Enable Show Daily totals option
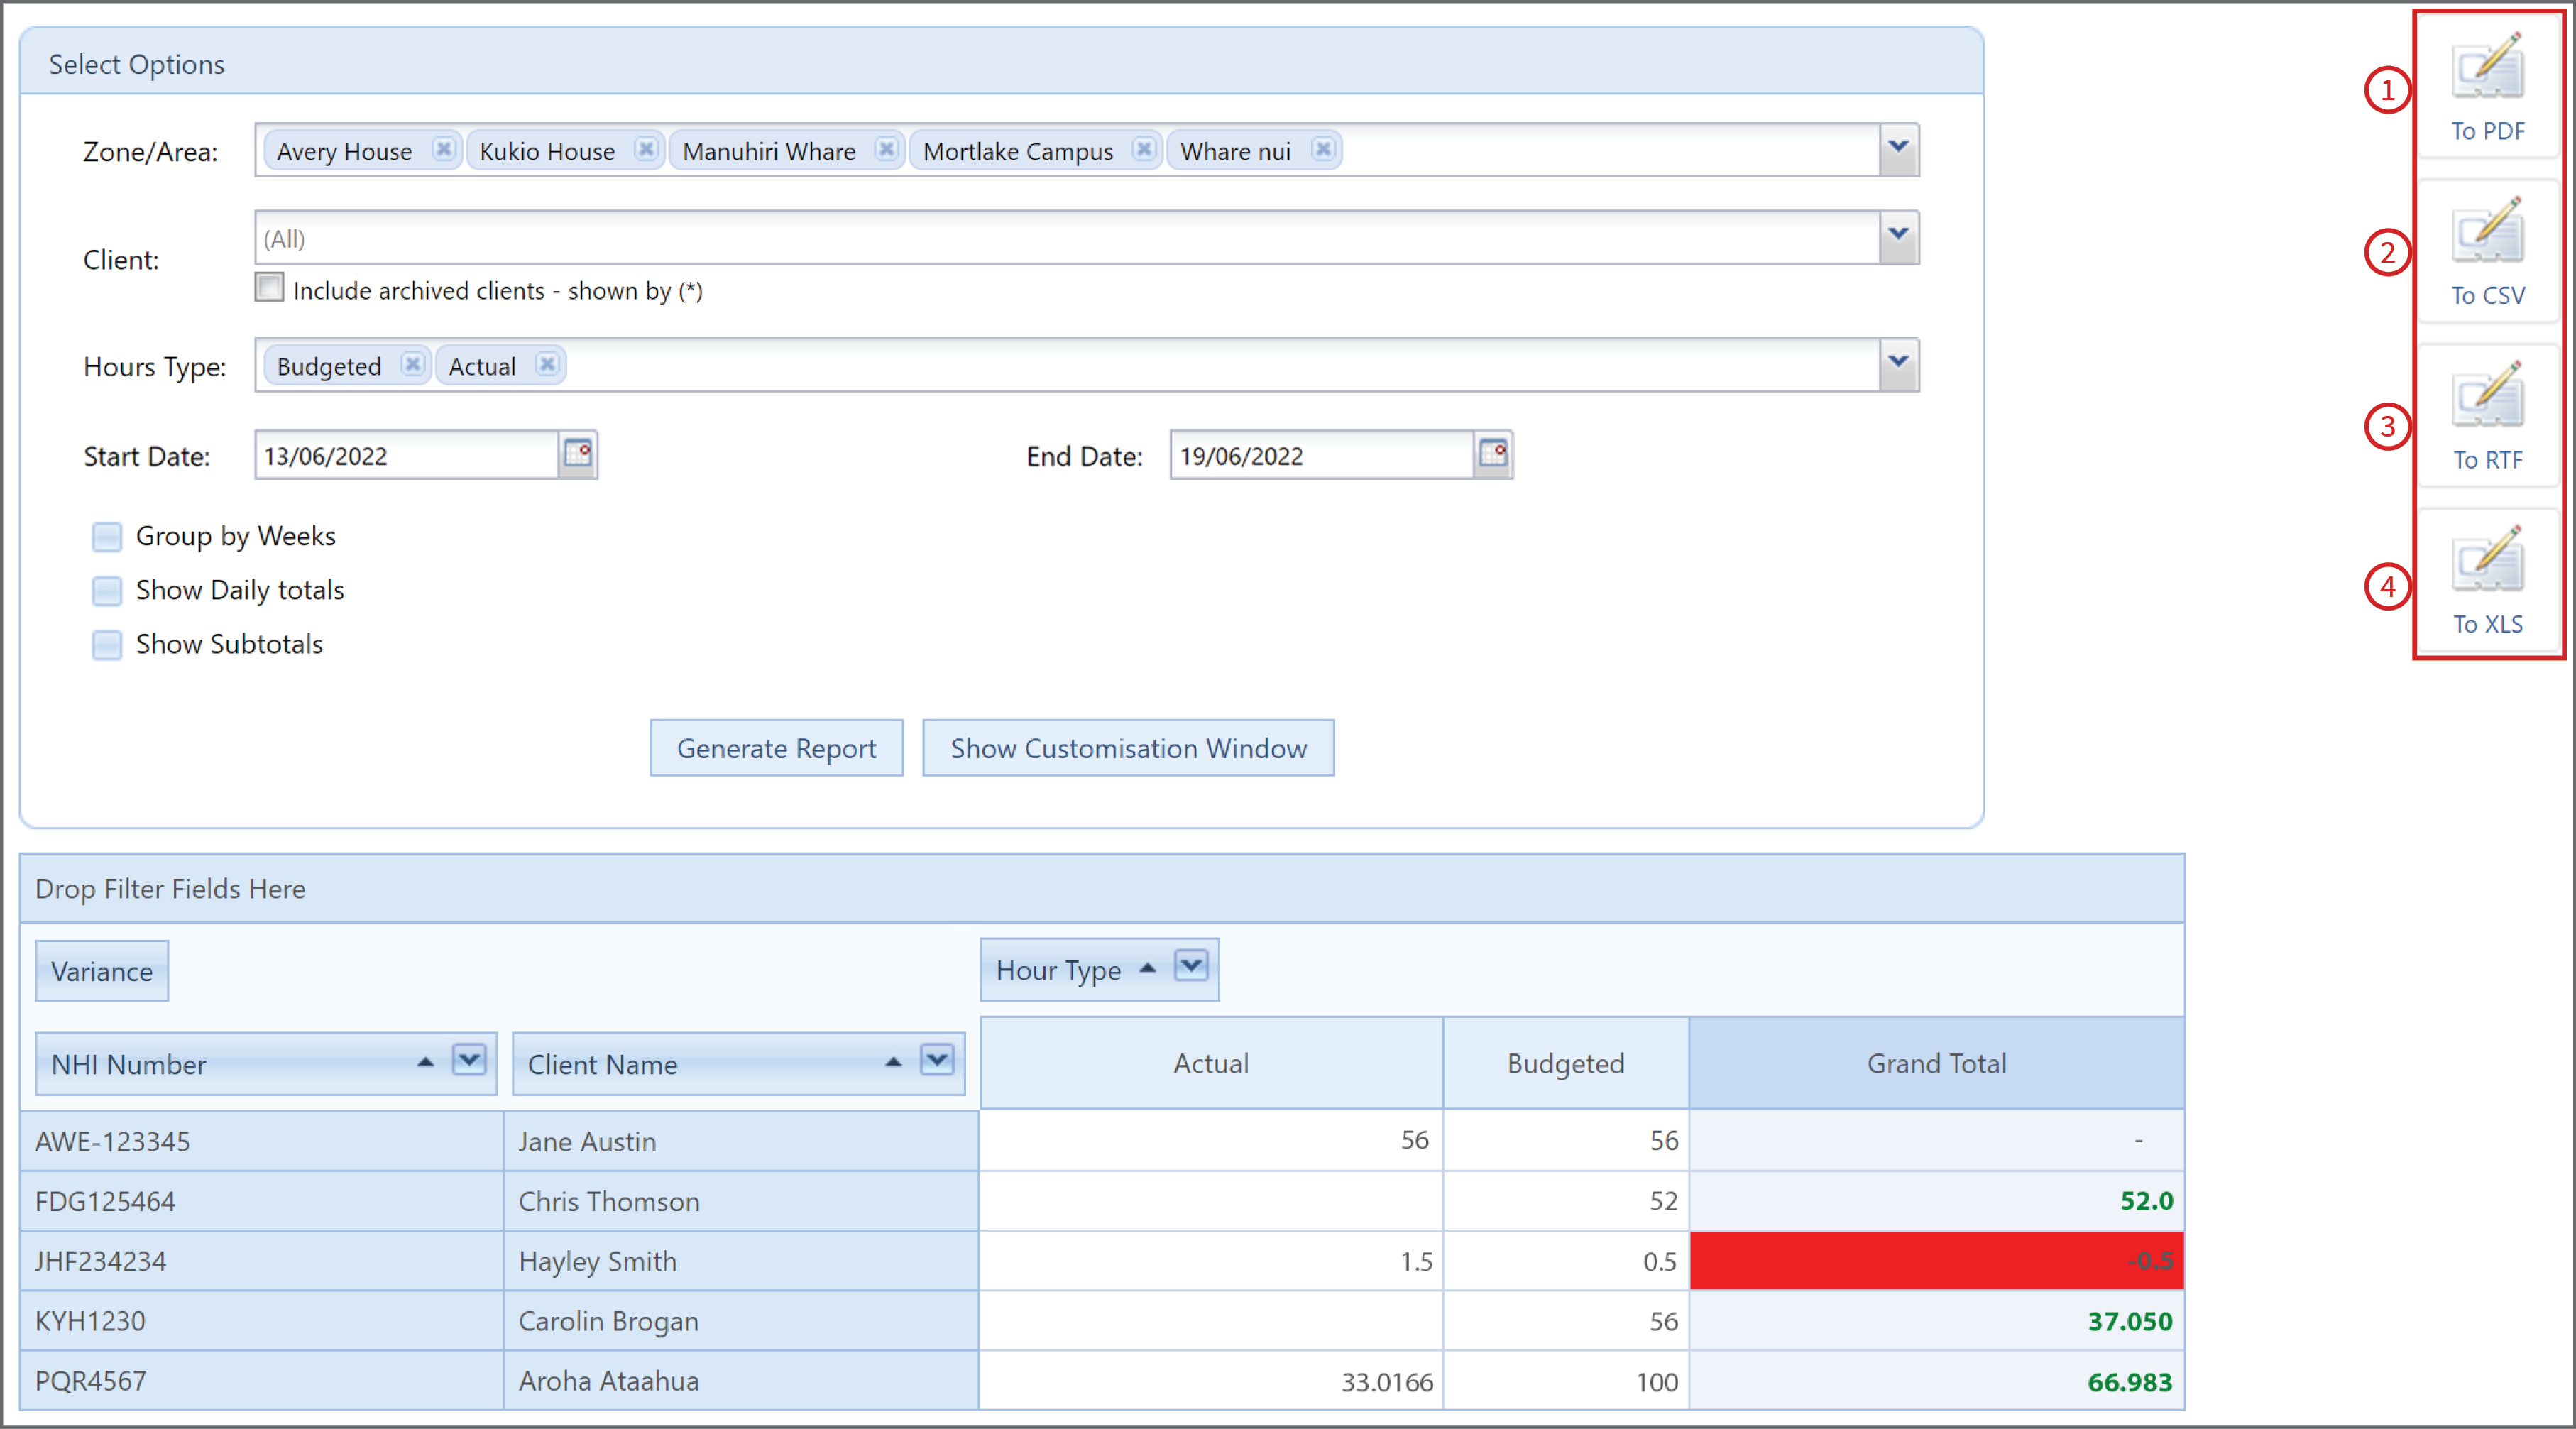Viewport: 2576px width, 1429px height. tap(107, 590)
